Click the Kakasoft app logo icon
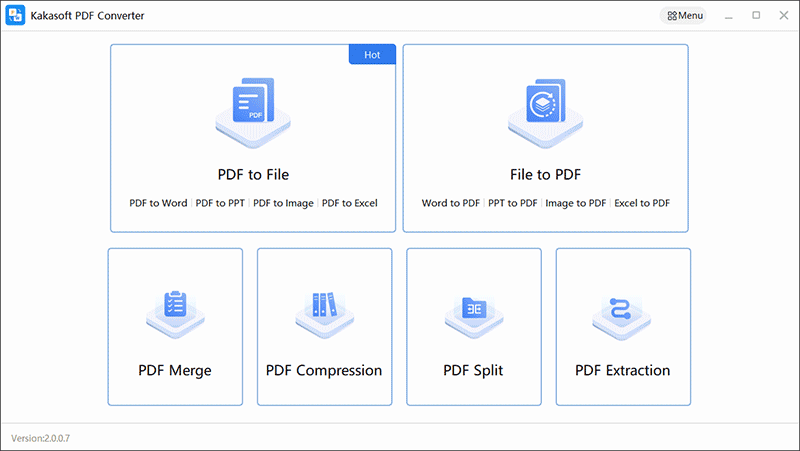Image resolution: width=800 pixels, height=451 pixels. [15, 15]
